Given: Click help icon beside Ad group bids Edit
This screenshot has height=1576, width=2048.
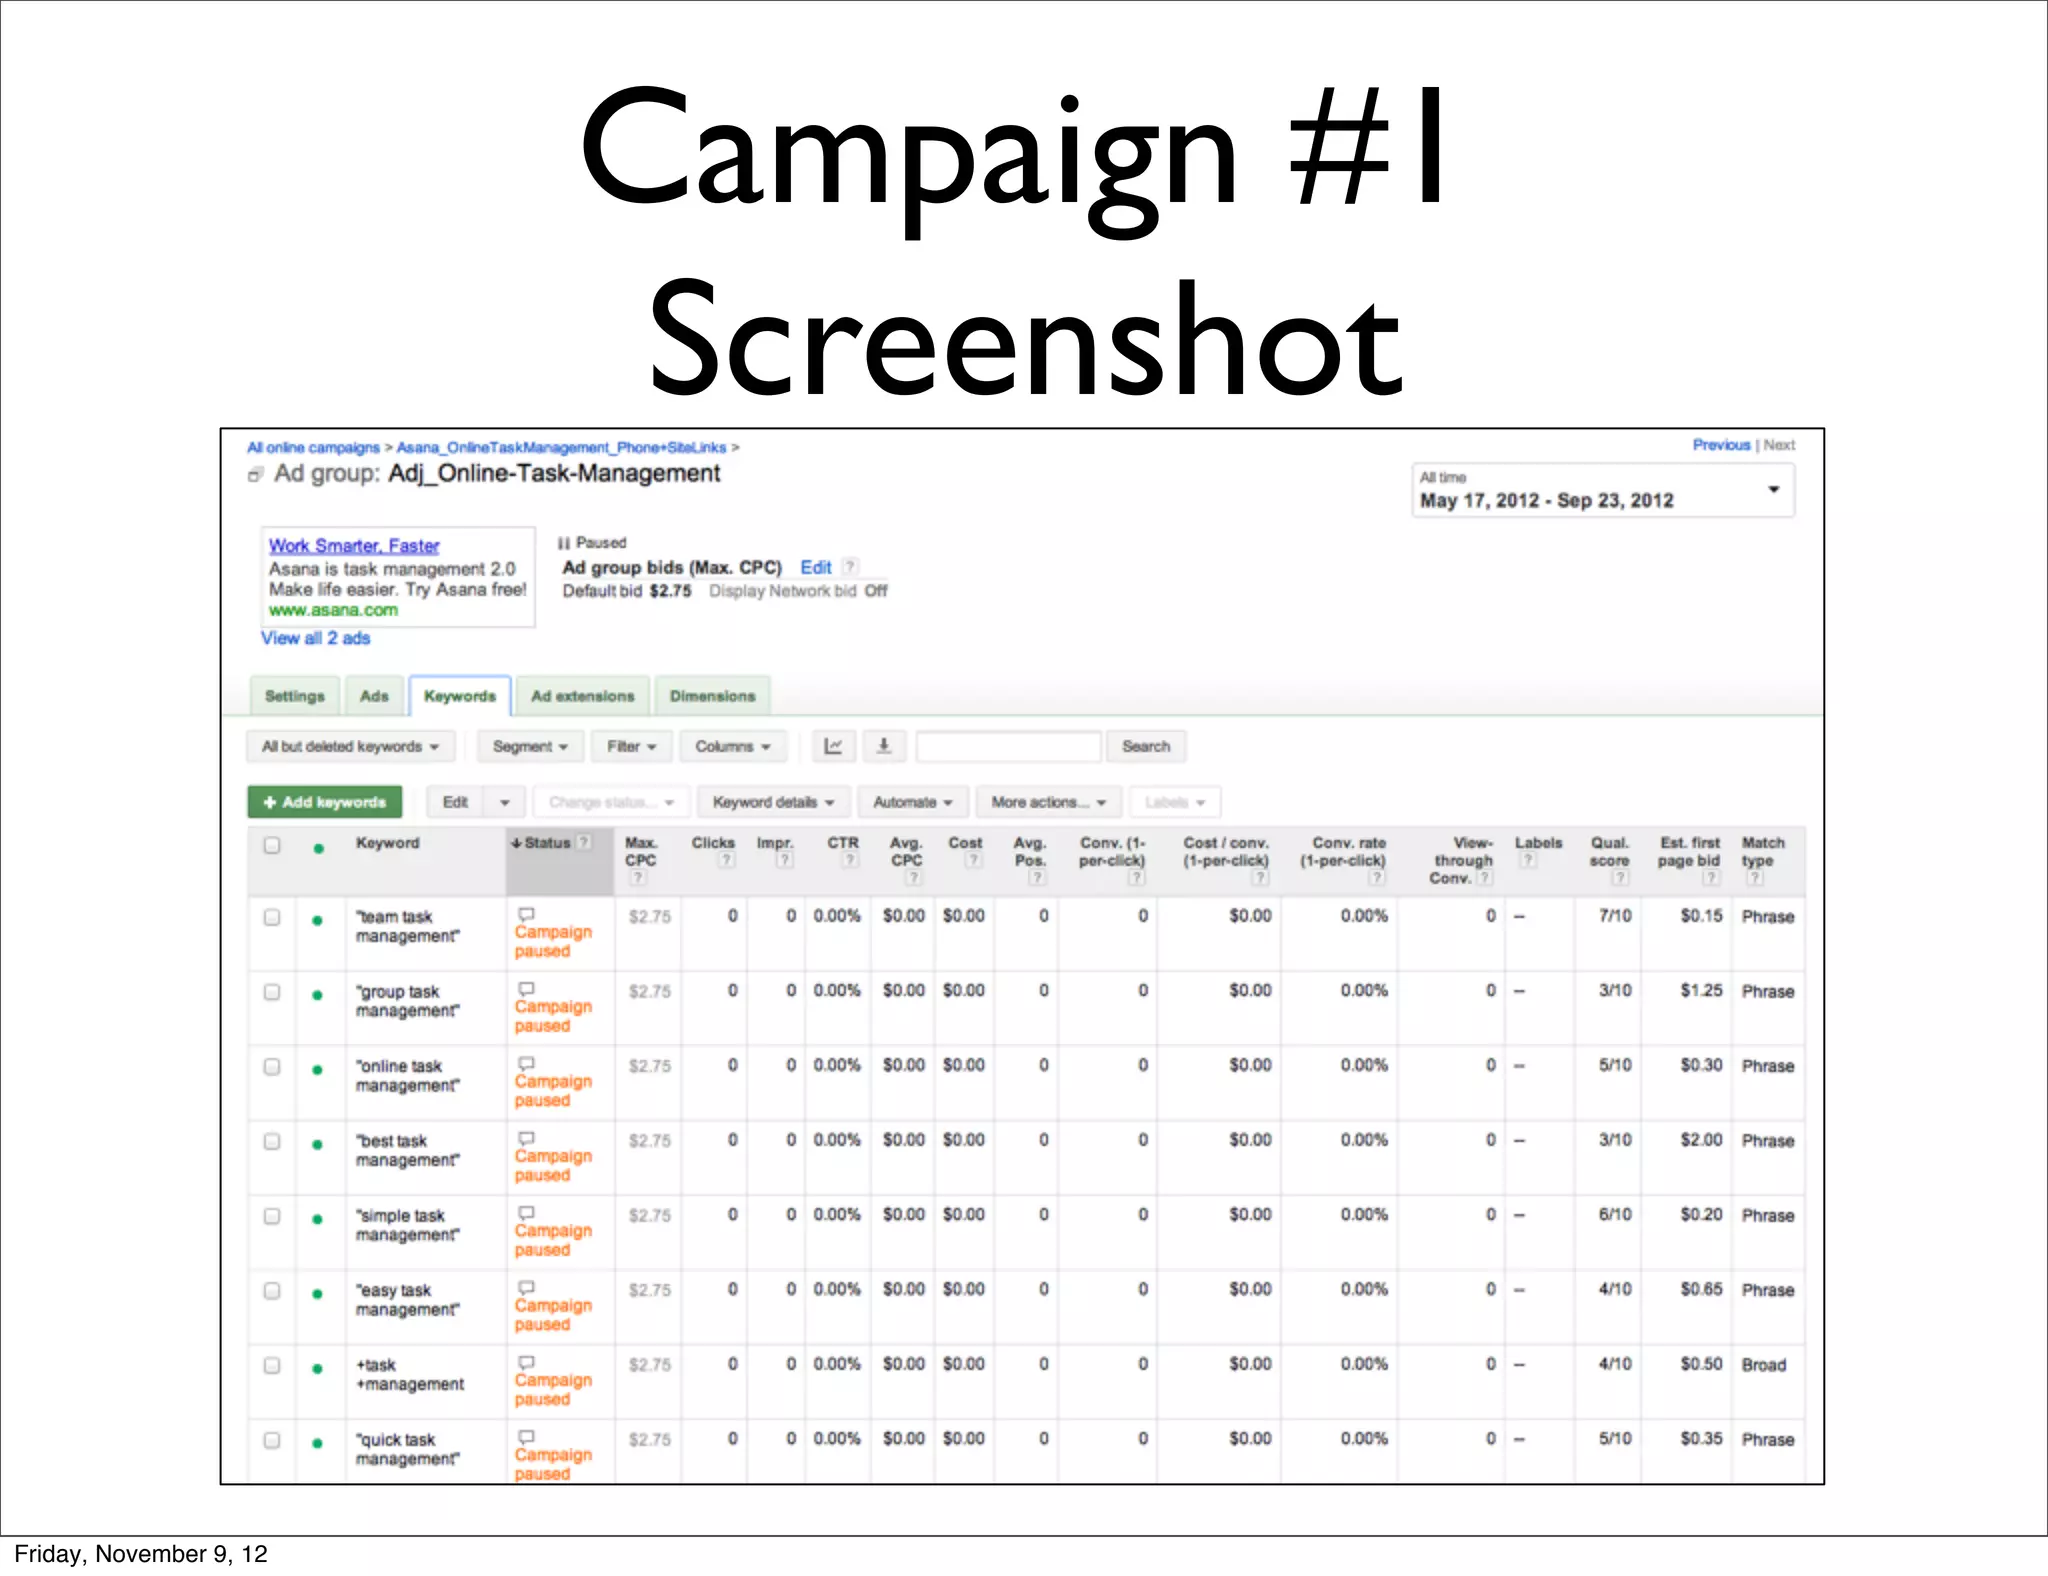Looking at the screenshot, I should [850, 567].
